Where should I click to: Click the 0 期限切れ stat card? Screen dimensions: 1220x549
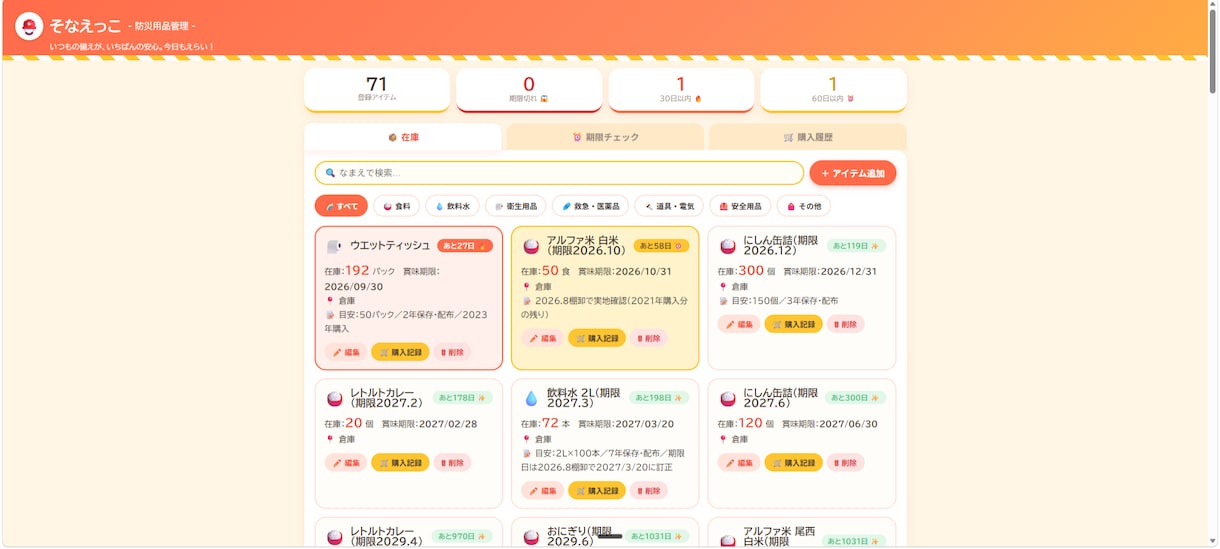529,89
